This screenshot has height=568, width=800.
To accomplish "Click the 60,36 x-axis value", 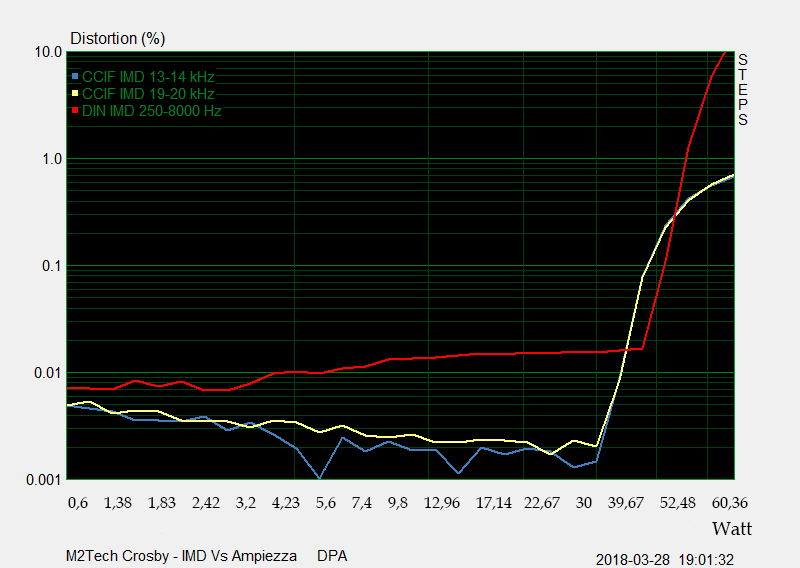I will point(730,503).
